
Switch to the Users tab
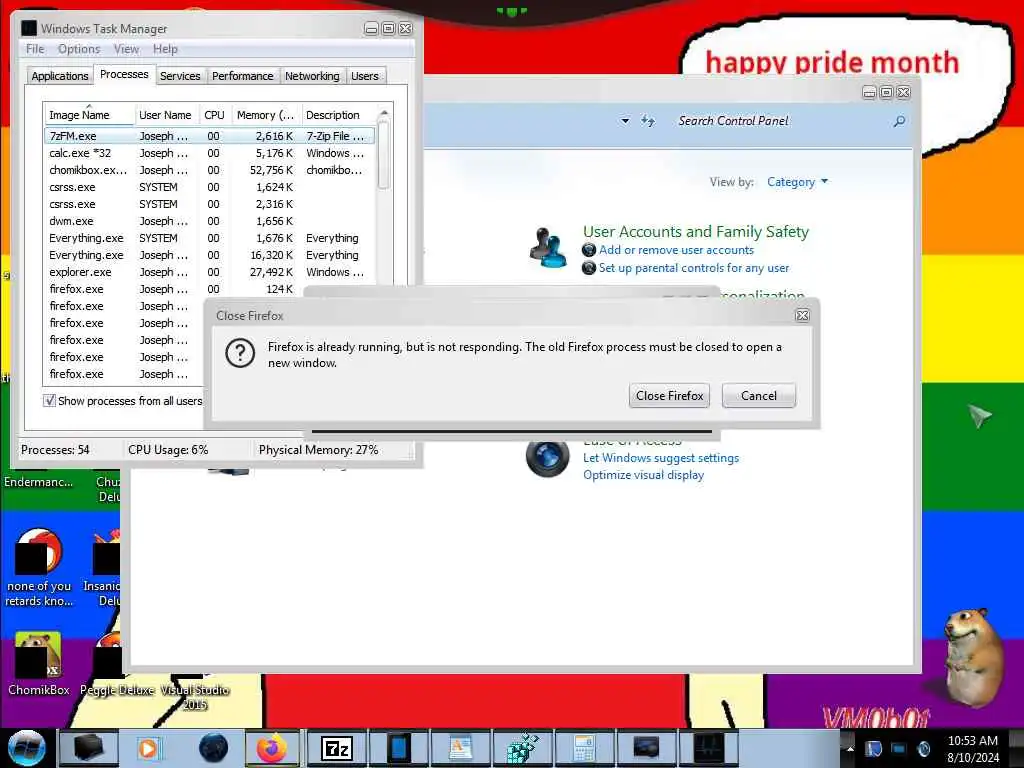point(364,76)
